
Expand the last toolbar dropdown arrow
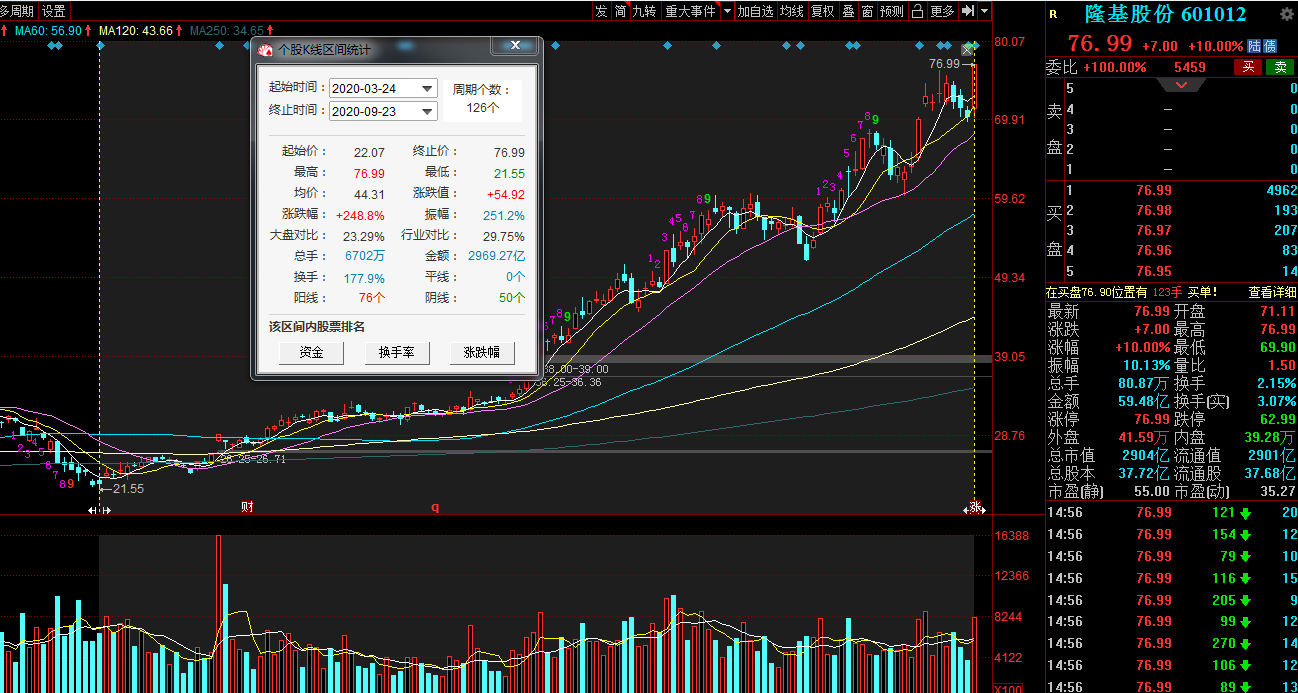[985, 11]
